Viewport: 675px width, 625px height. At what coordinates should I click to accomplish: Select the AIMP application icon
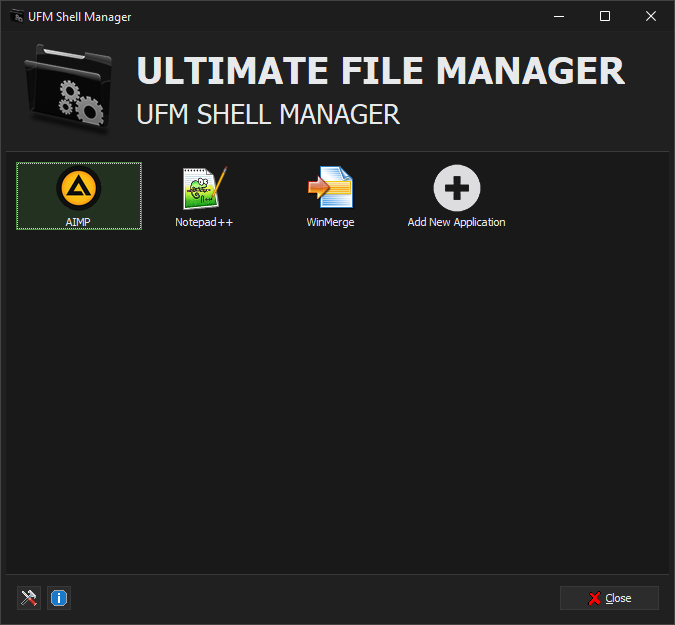tap(79, 189)
